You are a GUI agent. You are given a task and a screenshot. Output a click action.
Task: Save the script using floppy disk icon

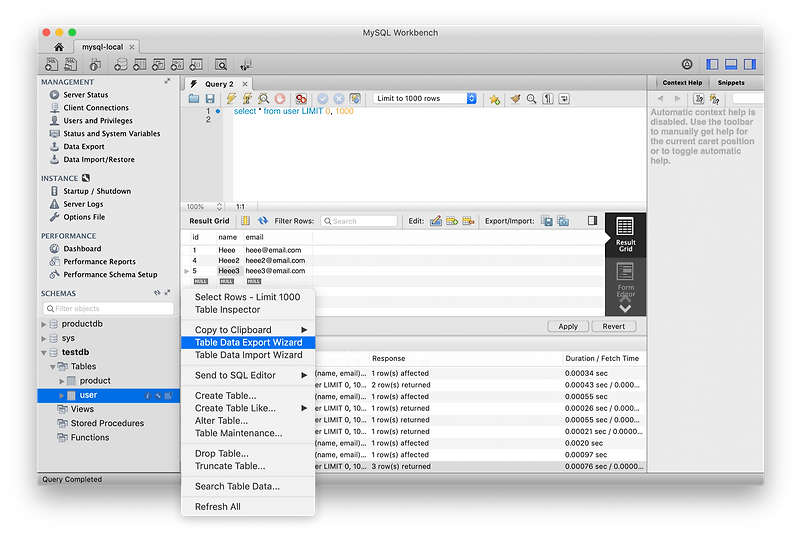(210, 98)
